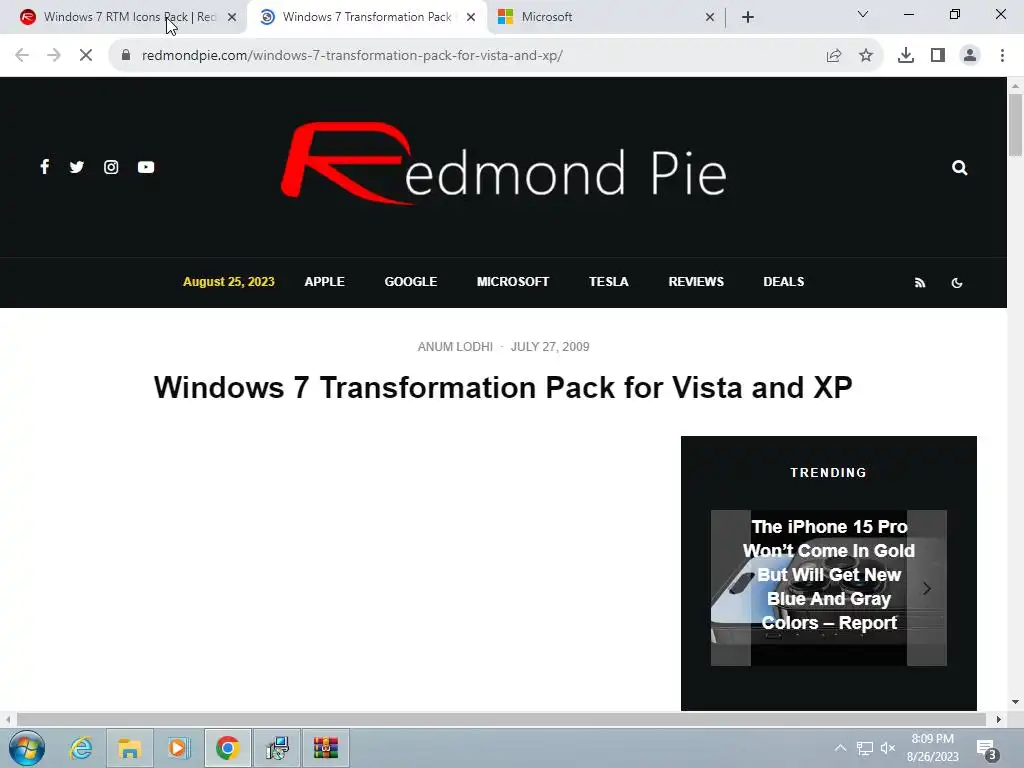1024x768 pixels.
Task: View site information lock icon
Action: tap(126, 56)
